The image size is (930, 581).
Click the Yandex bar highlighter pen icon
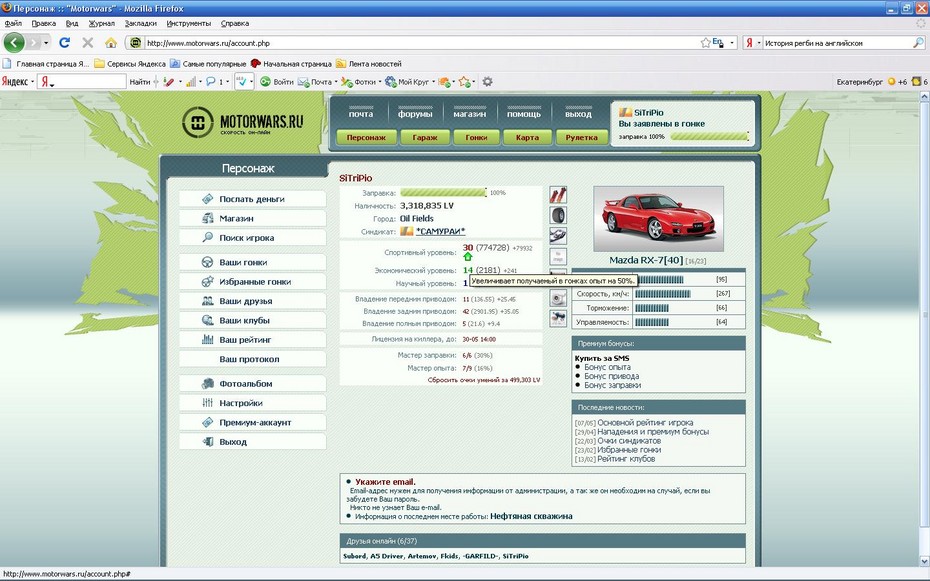coord(168,82)
